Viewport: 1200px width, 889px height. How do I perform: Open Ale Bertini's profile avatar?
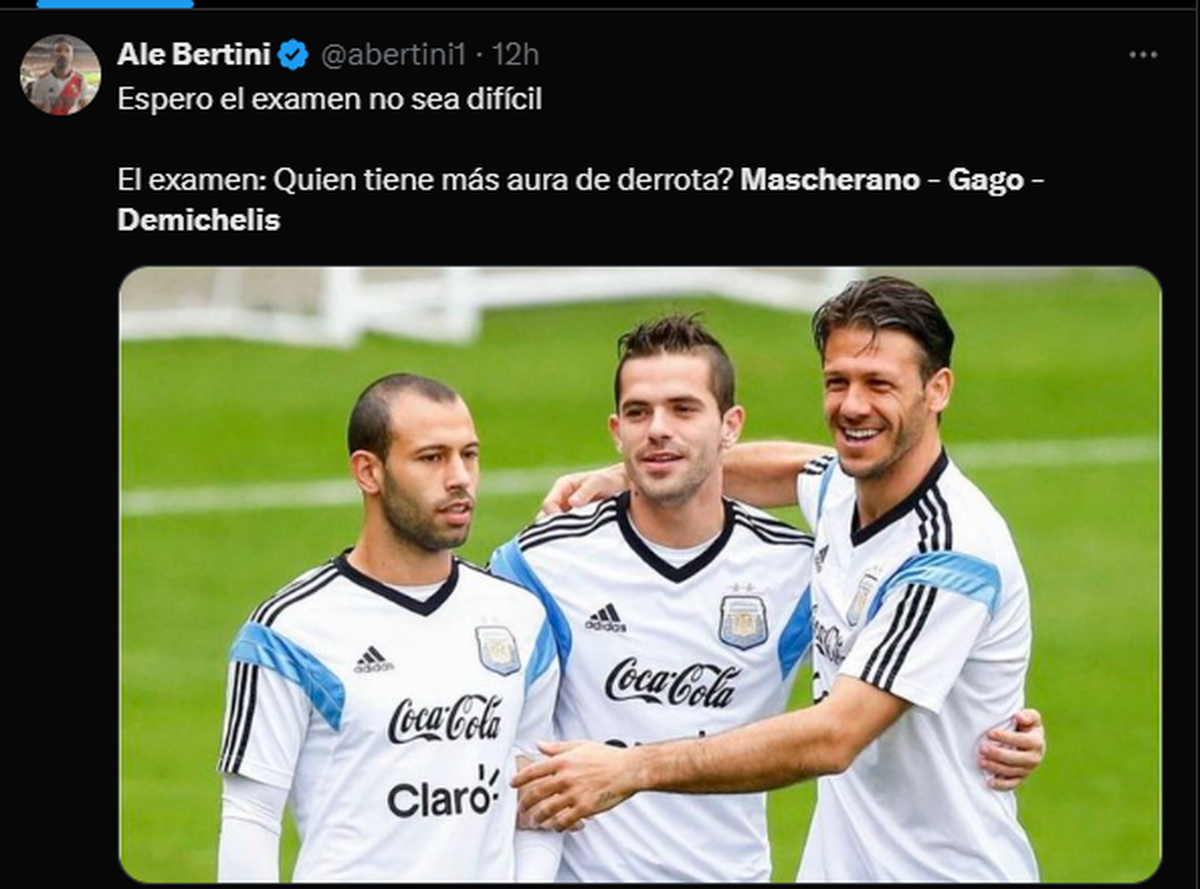(60, 74)
